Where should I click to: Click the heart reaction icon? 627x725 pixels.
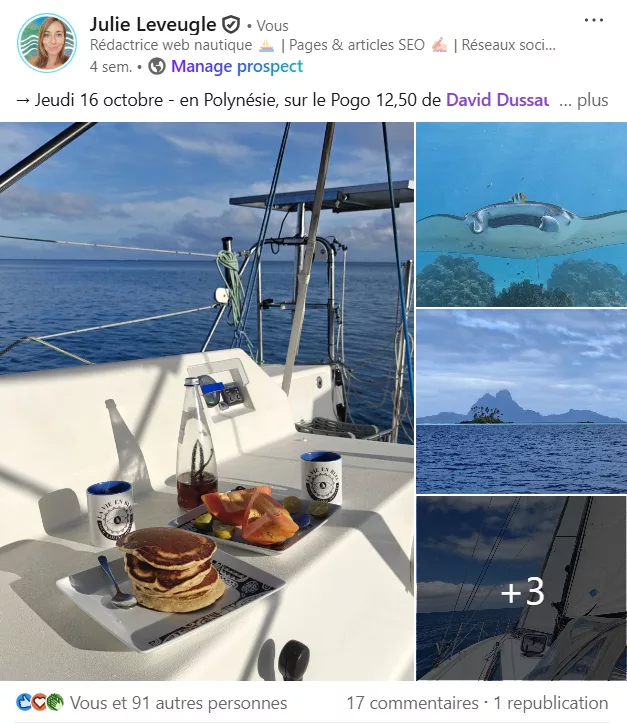click(39, 702)
